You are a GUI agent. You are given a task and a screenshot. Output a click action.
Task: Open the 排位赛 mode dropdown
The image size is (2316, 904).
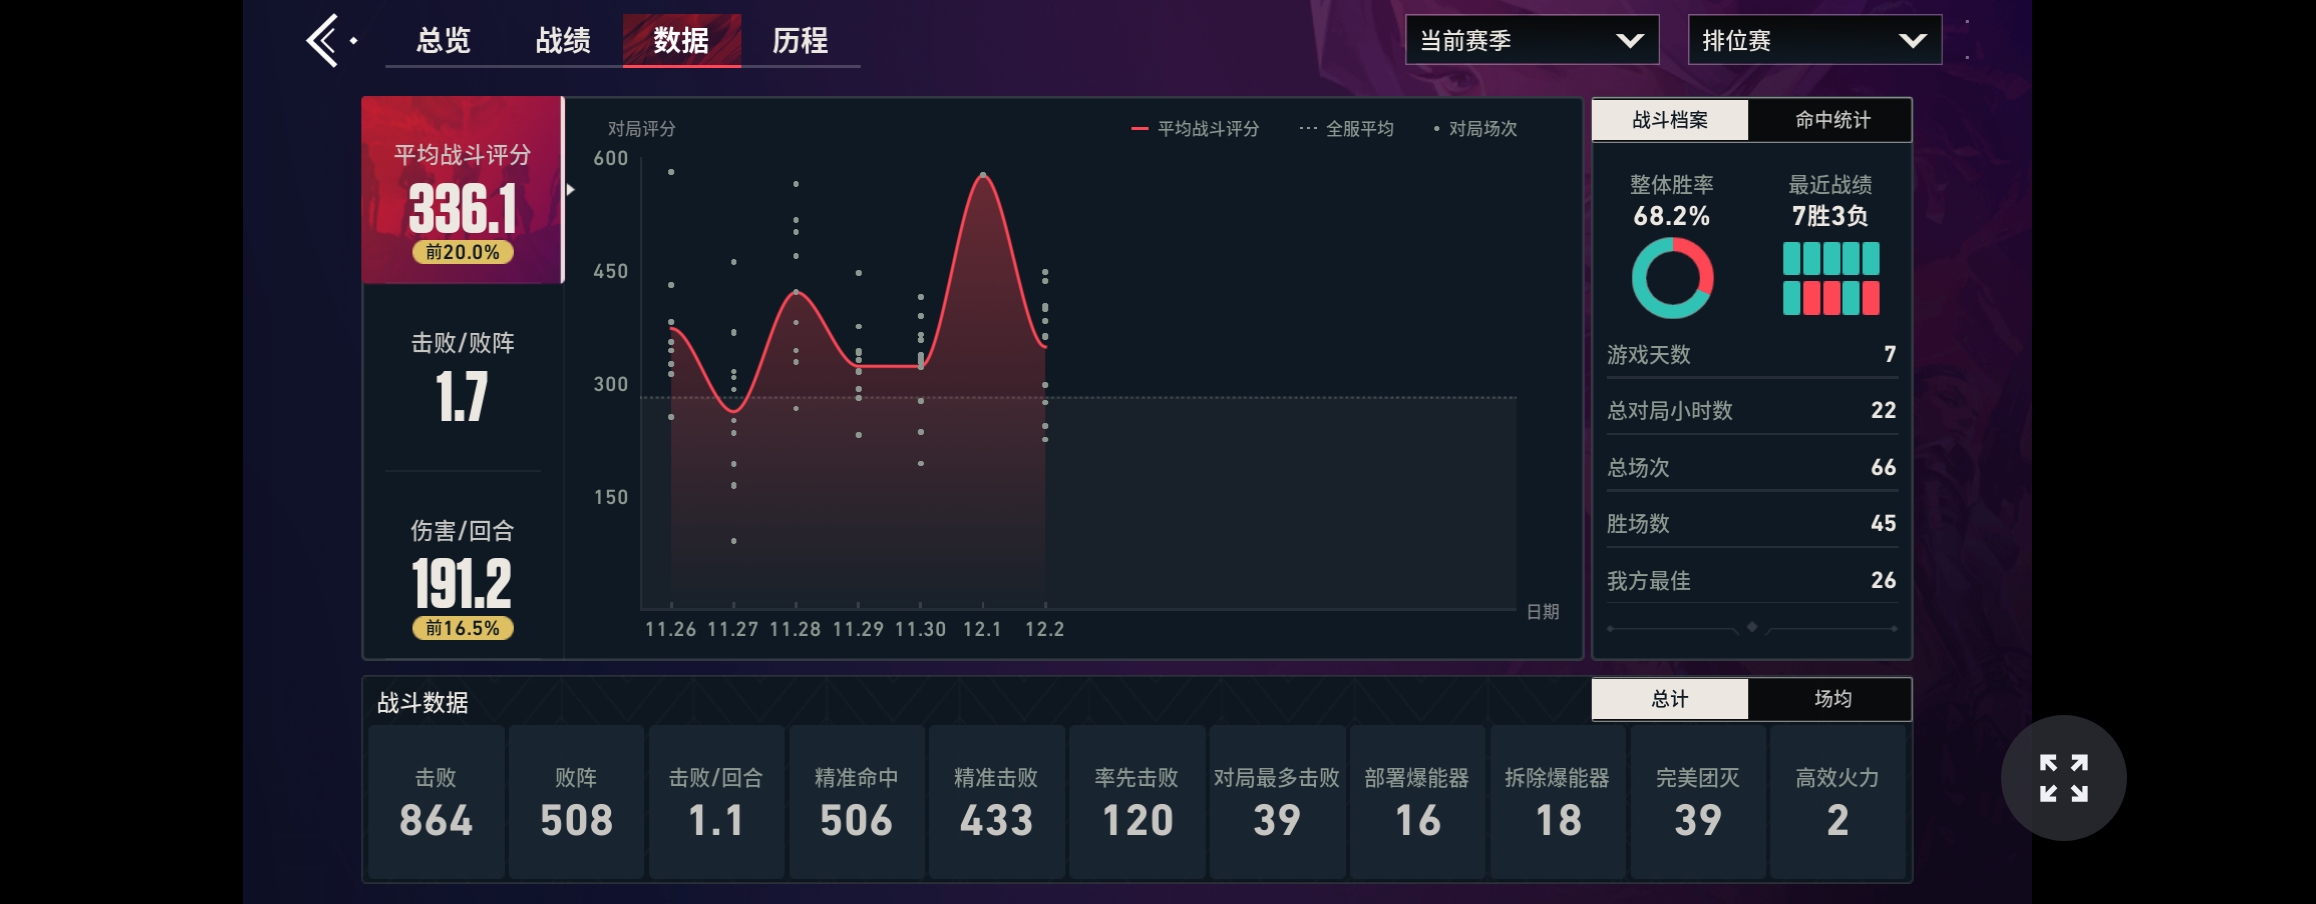tap(1814, 41)
